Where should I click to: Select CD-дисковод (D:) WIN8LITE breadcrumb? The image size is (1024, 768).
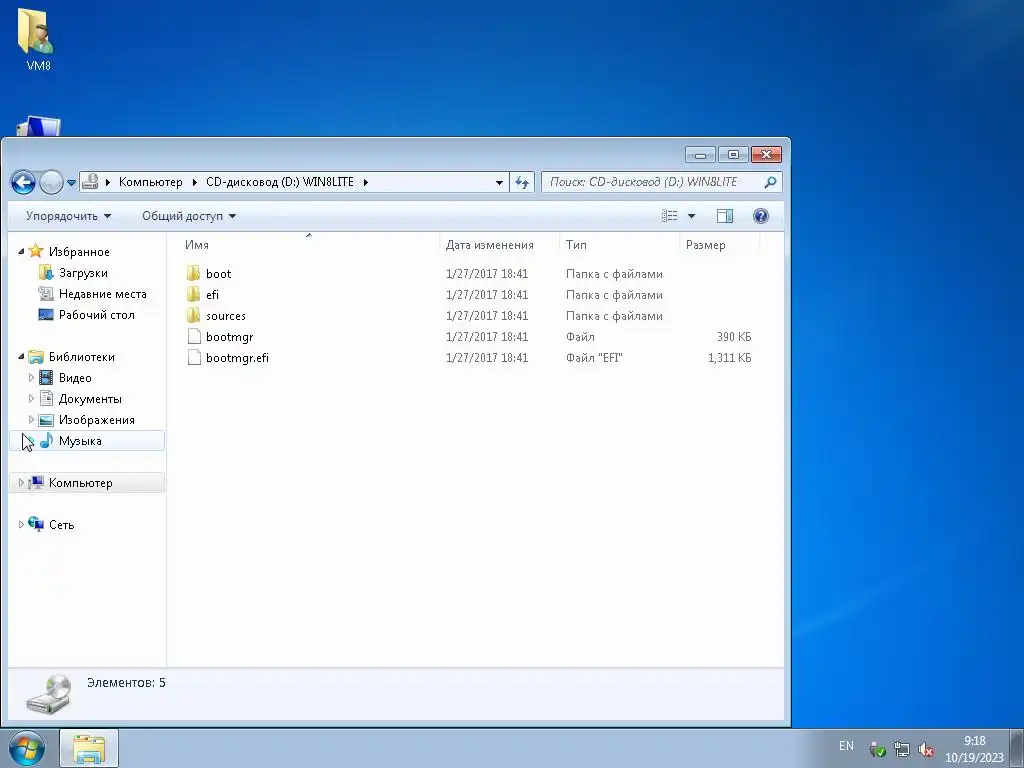(x=280, y=182)
